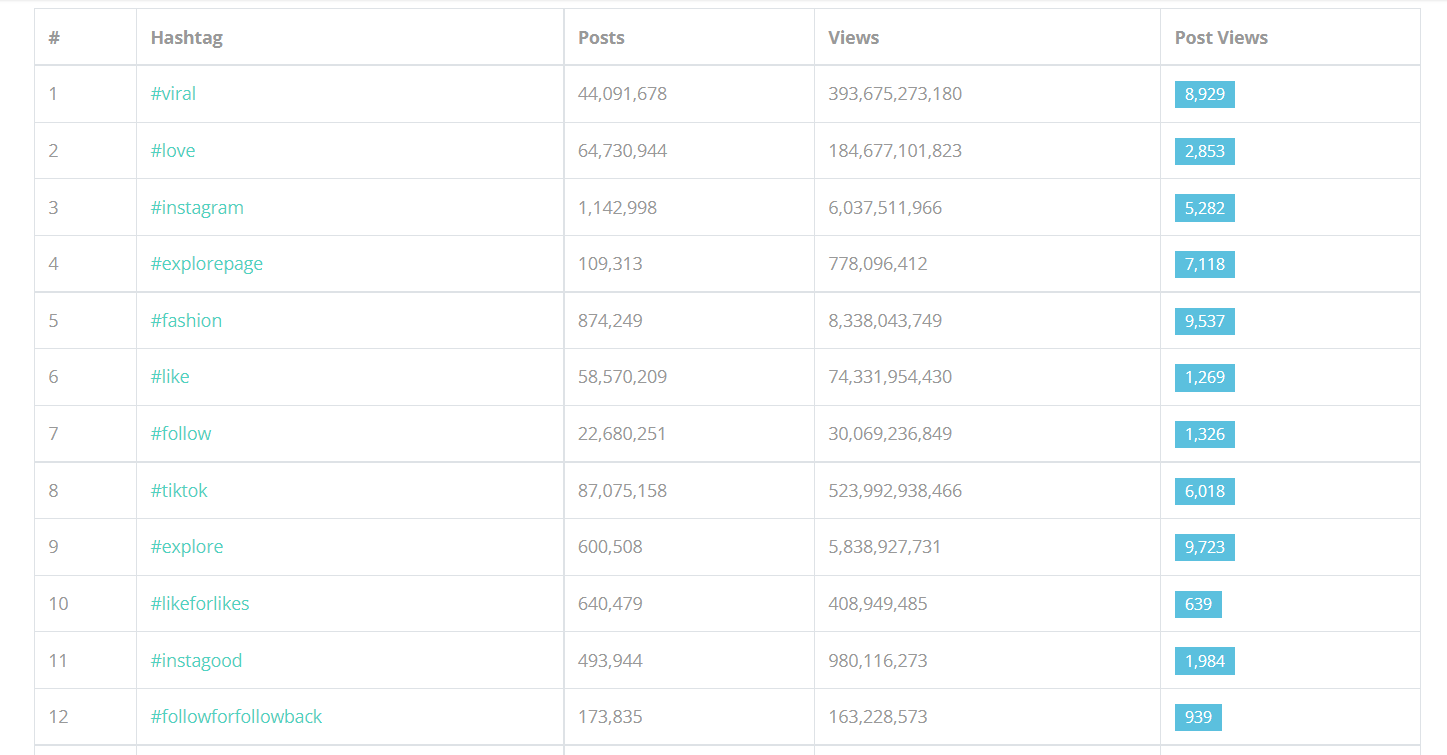Open the #tiktok hashtag link
The height and width of the screenshot is (755, 1447).
180,490
